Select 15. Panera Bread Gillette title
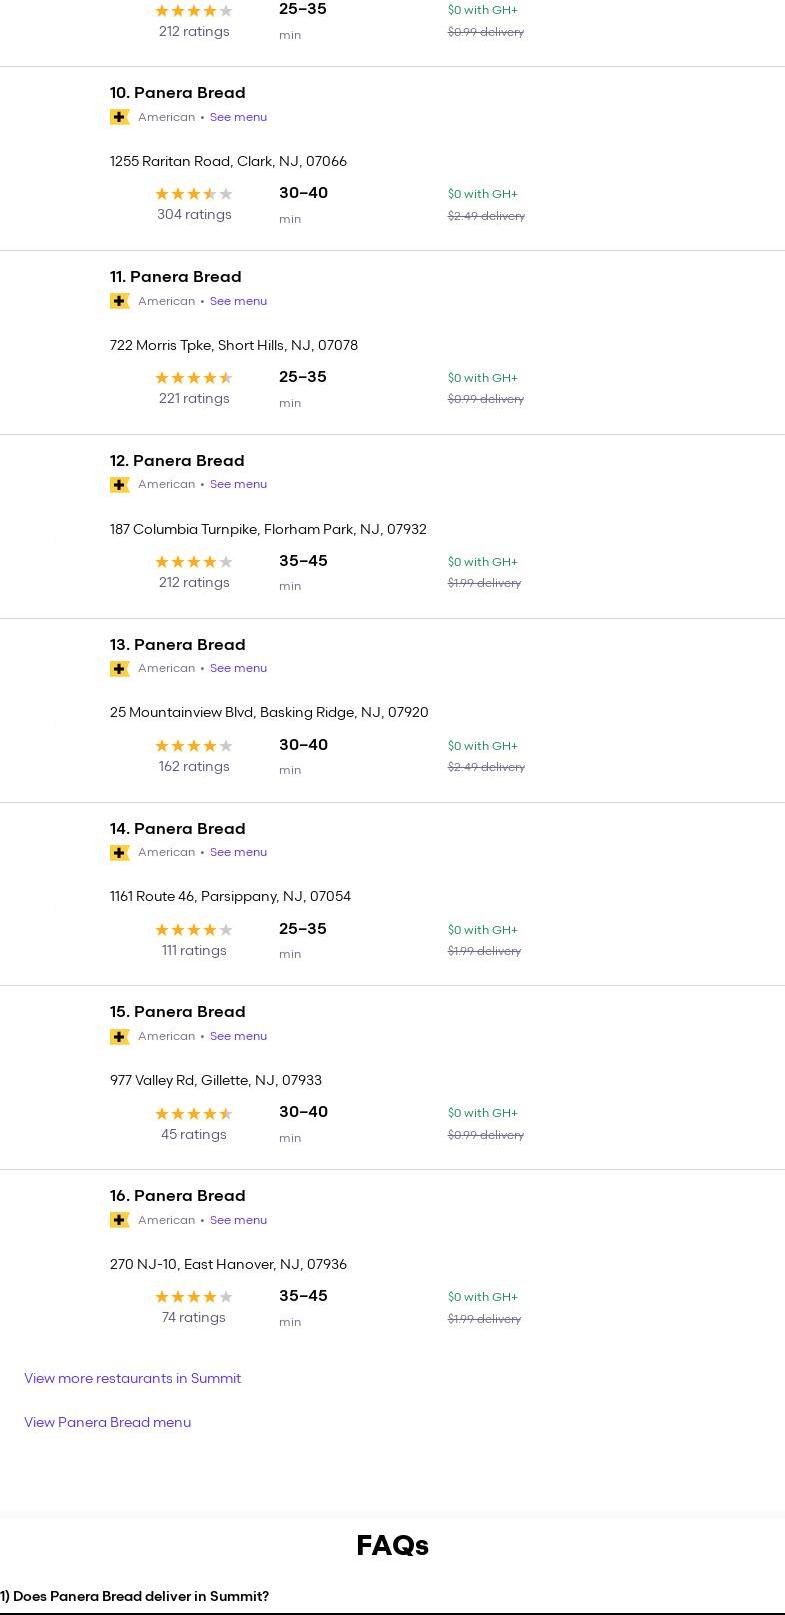Screen dimensions: 785x1615 178,1012
